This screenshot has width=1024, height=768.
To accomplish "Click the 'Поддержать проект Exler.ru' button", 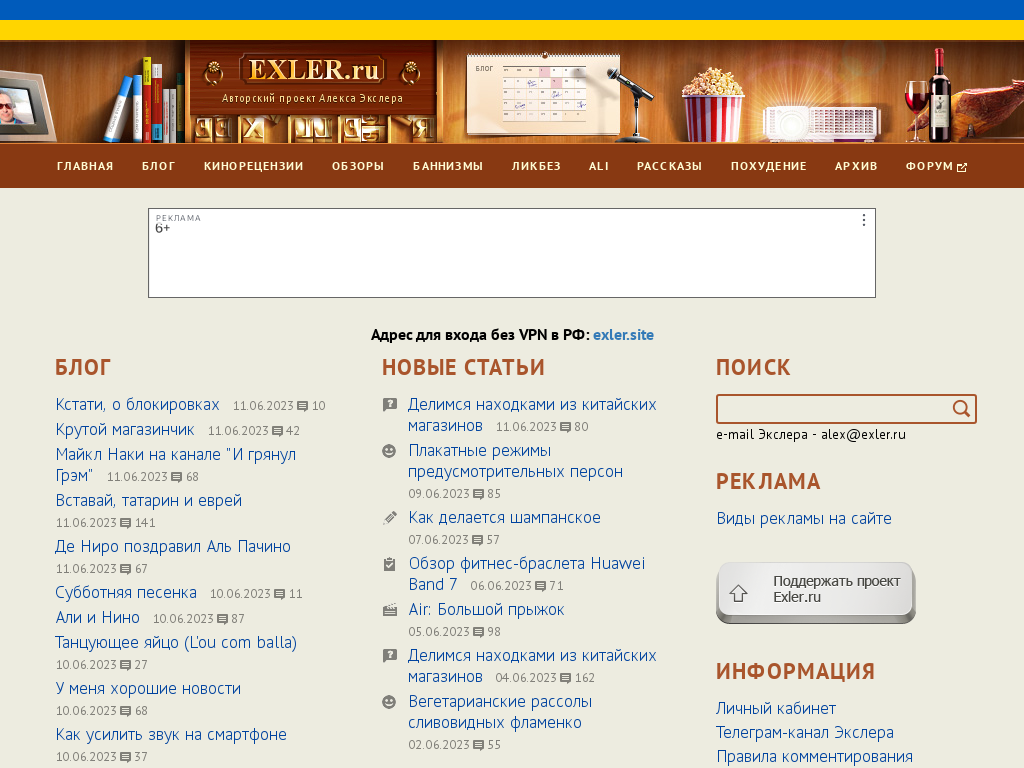I will 816,592.
